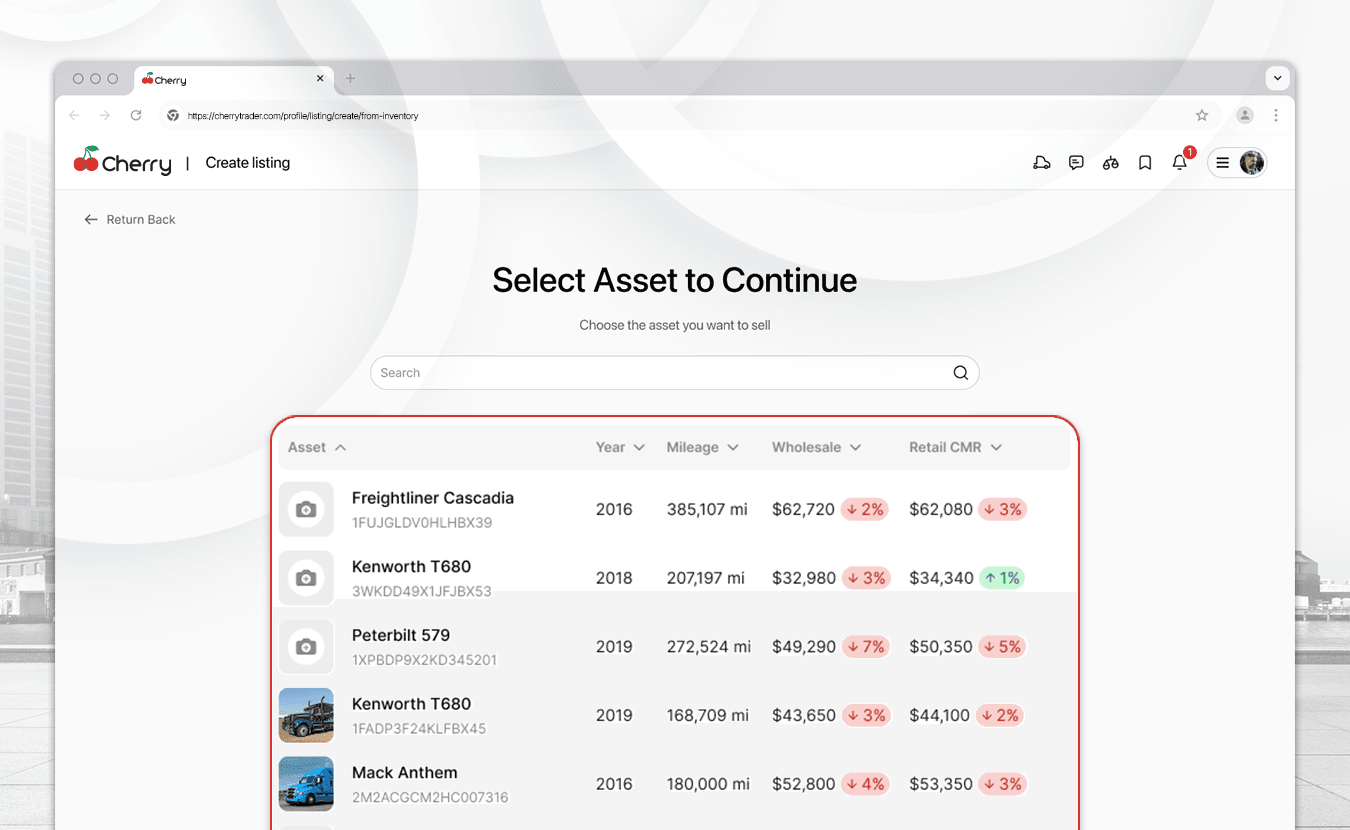Open the compare scales icon
Viewport: 1350px width, 830px height.
pyautogui.click(x=1110, y=162)
